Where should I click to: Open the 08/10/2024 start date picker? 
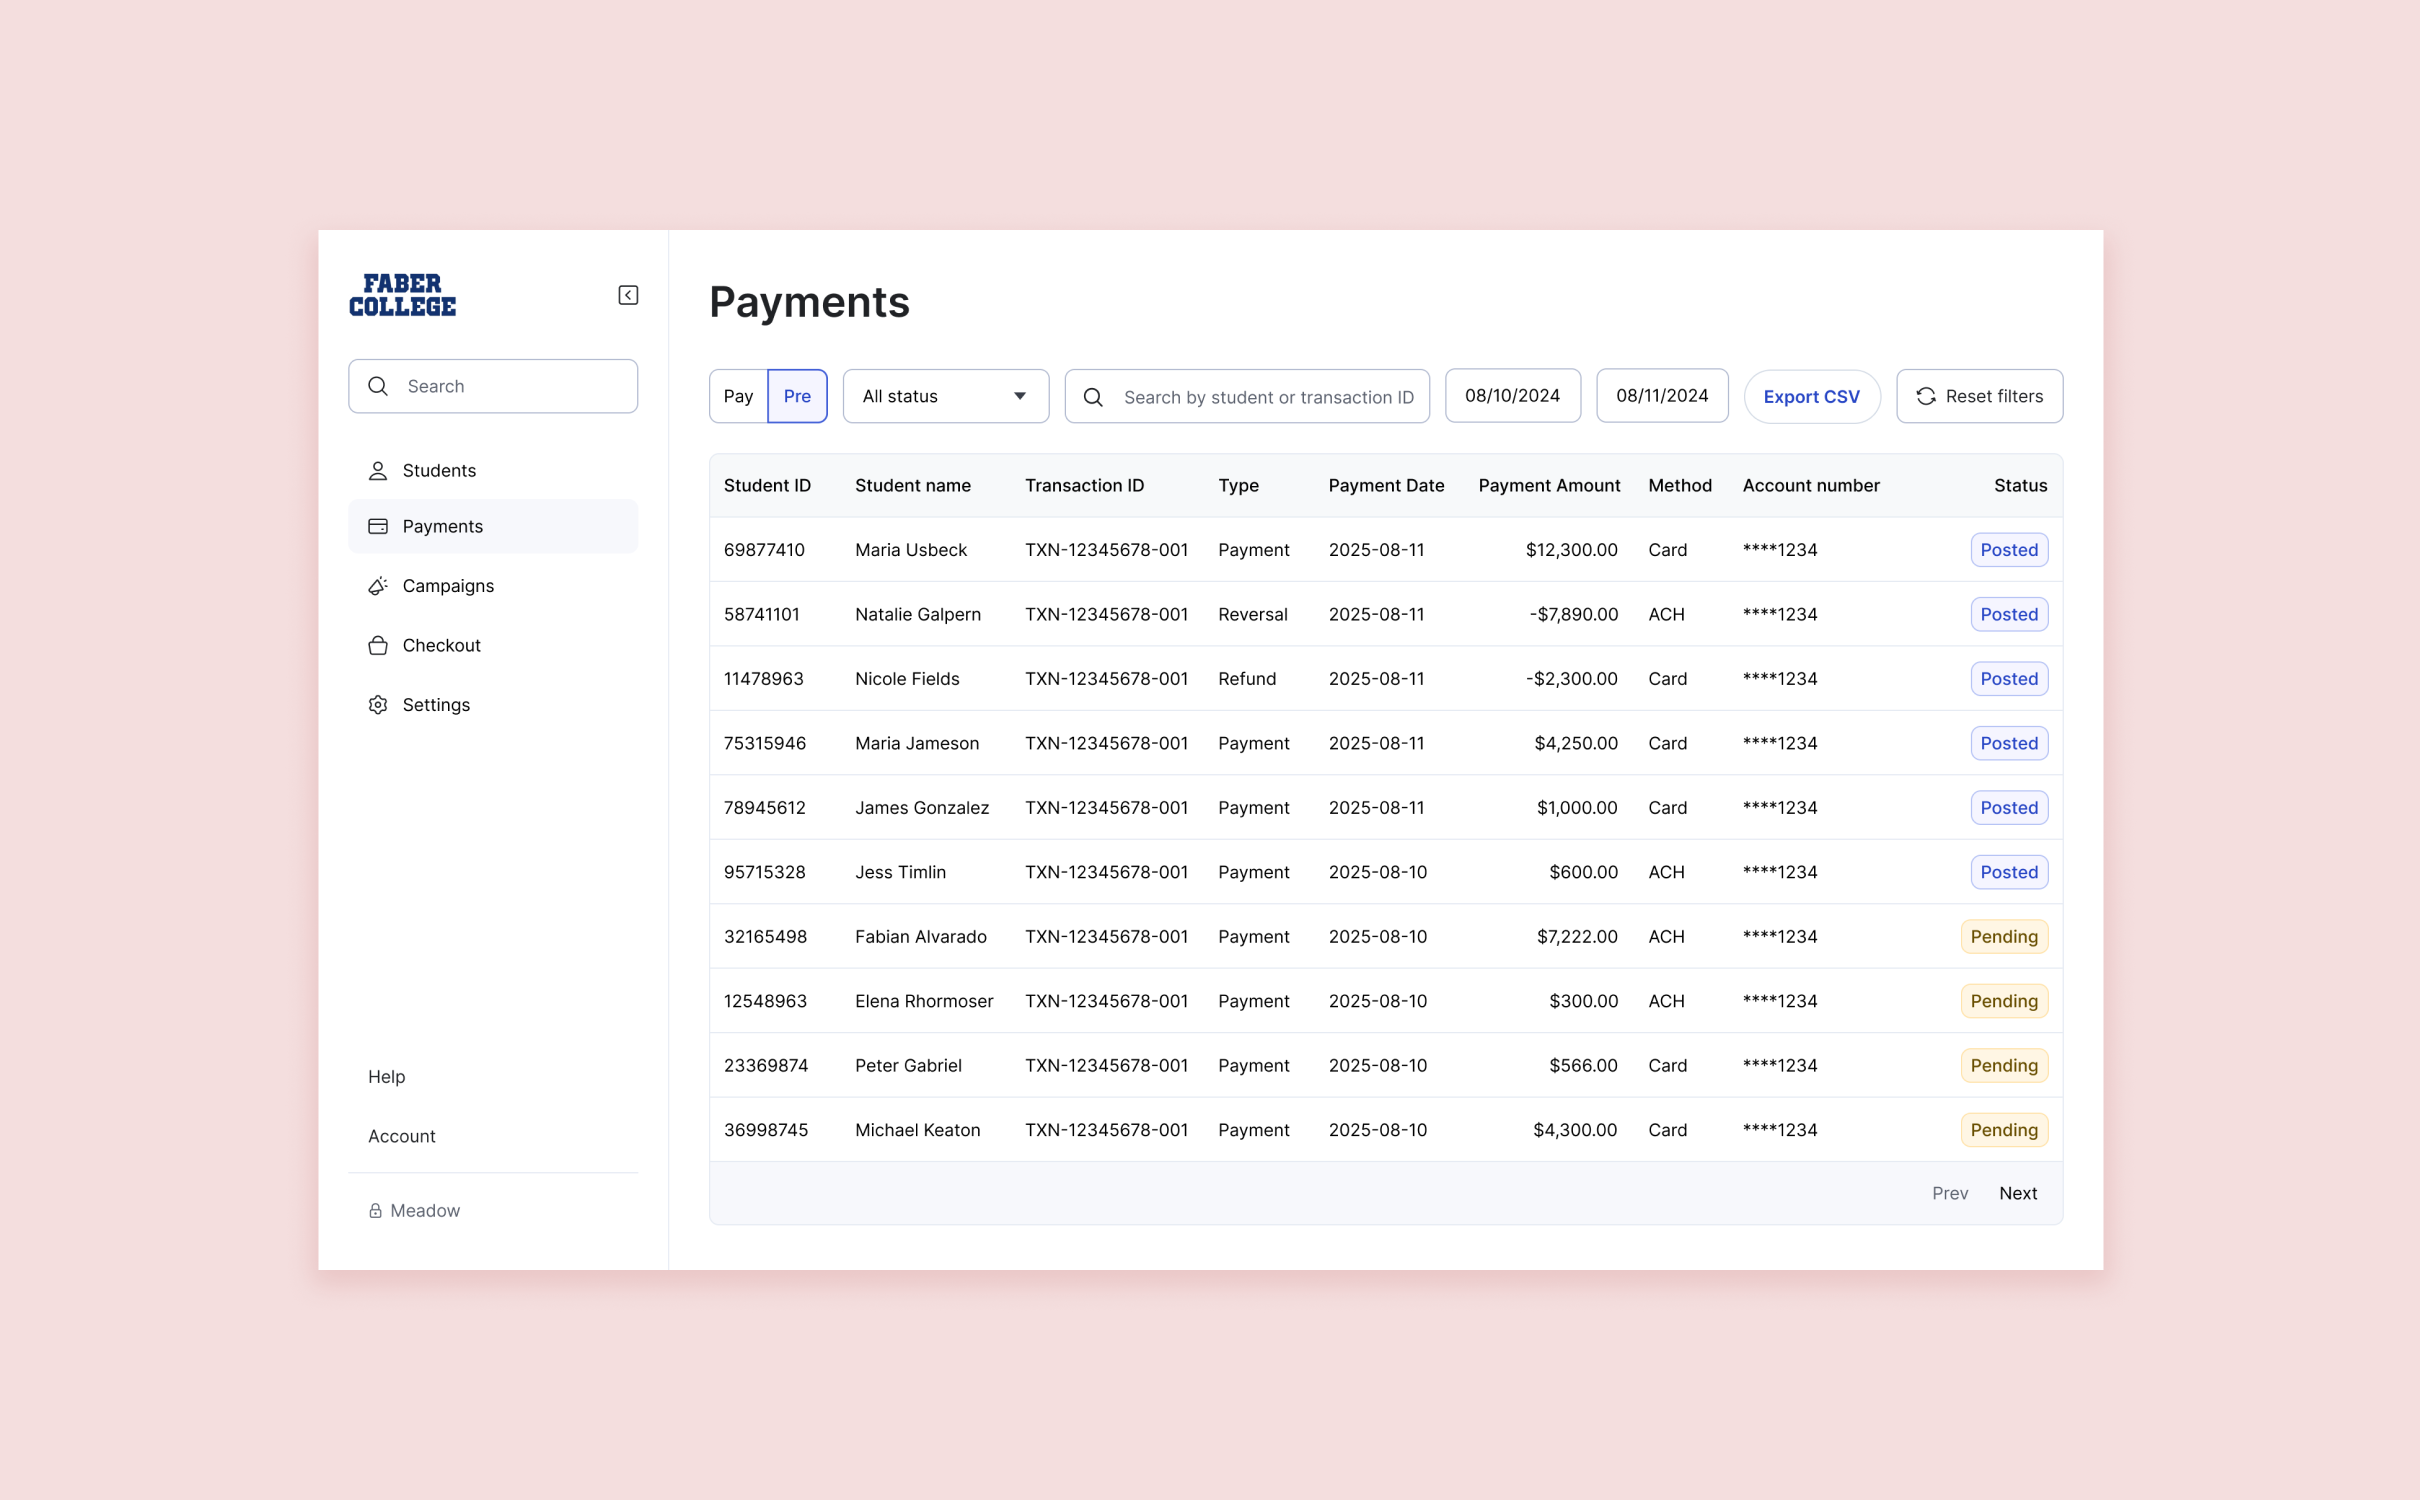1512,396
